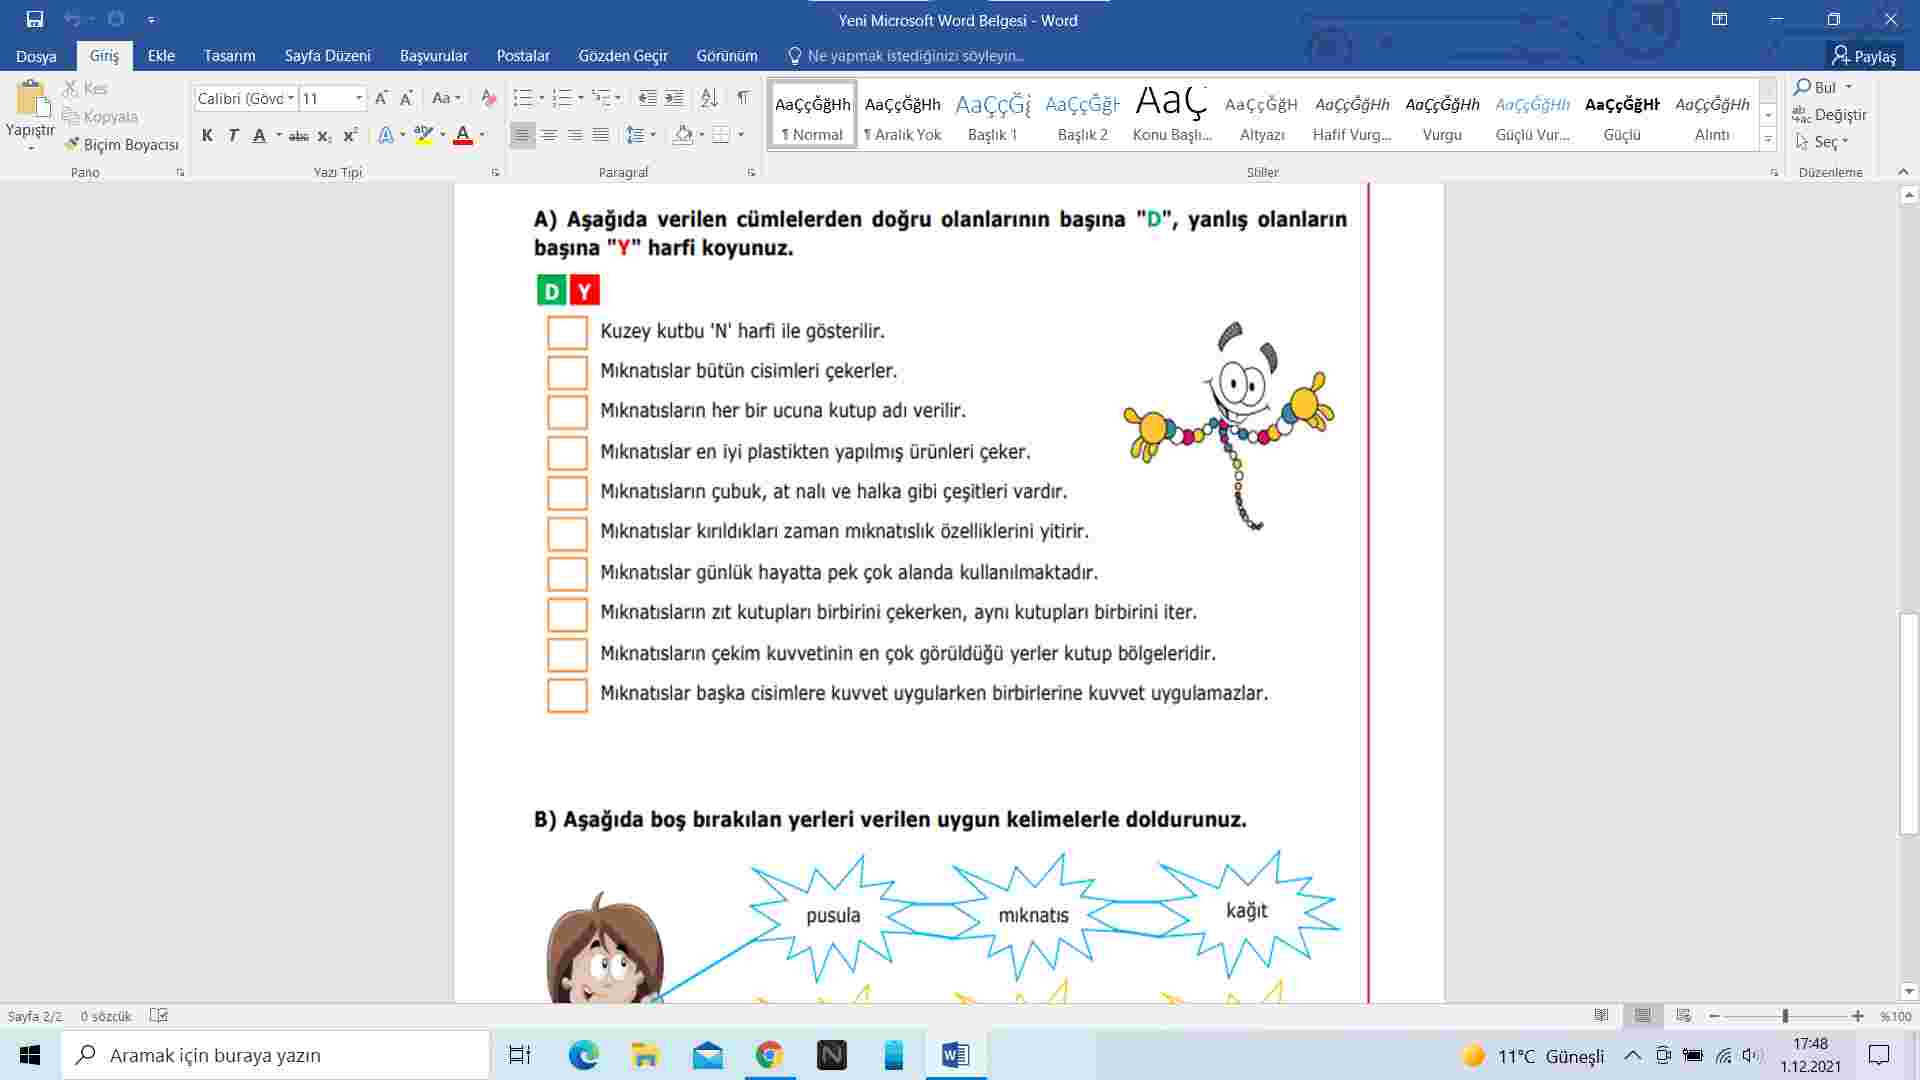Click the Windows search box Aramak için buraya yazın

click(276, 1055)
